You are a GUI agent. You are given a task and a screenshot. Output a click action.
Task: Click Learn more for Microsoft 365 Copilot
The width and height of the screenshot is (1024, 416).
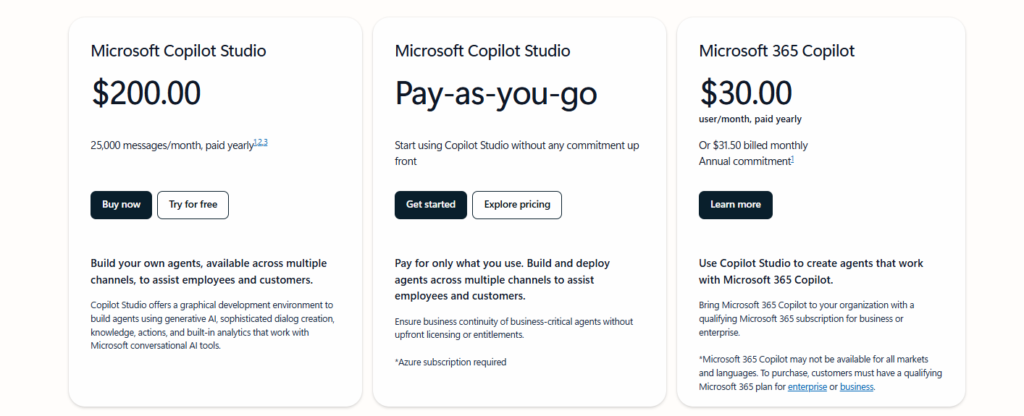(x=735, y=205)
